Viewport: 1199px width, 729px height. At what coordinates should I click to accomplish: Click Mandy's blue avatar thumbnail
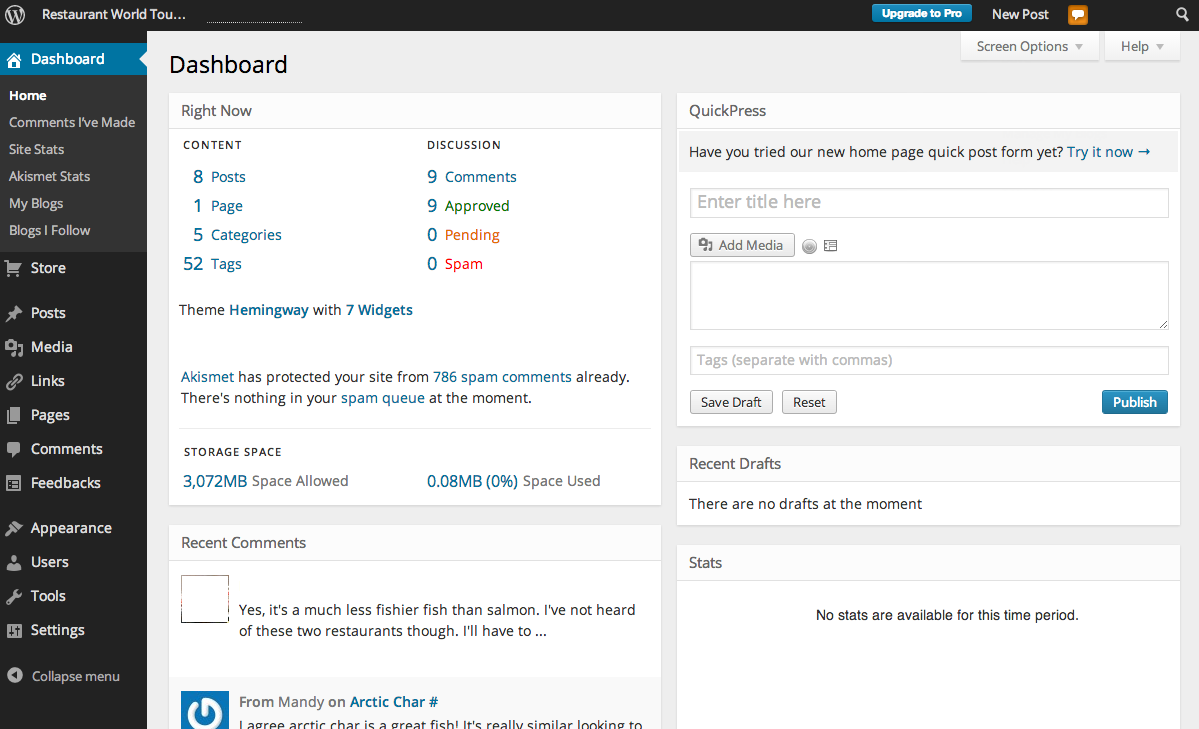(205, 710)
